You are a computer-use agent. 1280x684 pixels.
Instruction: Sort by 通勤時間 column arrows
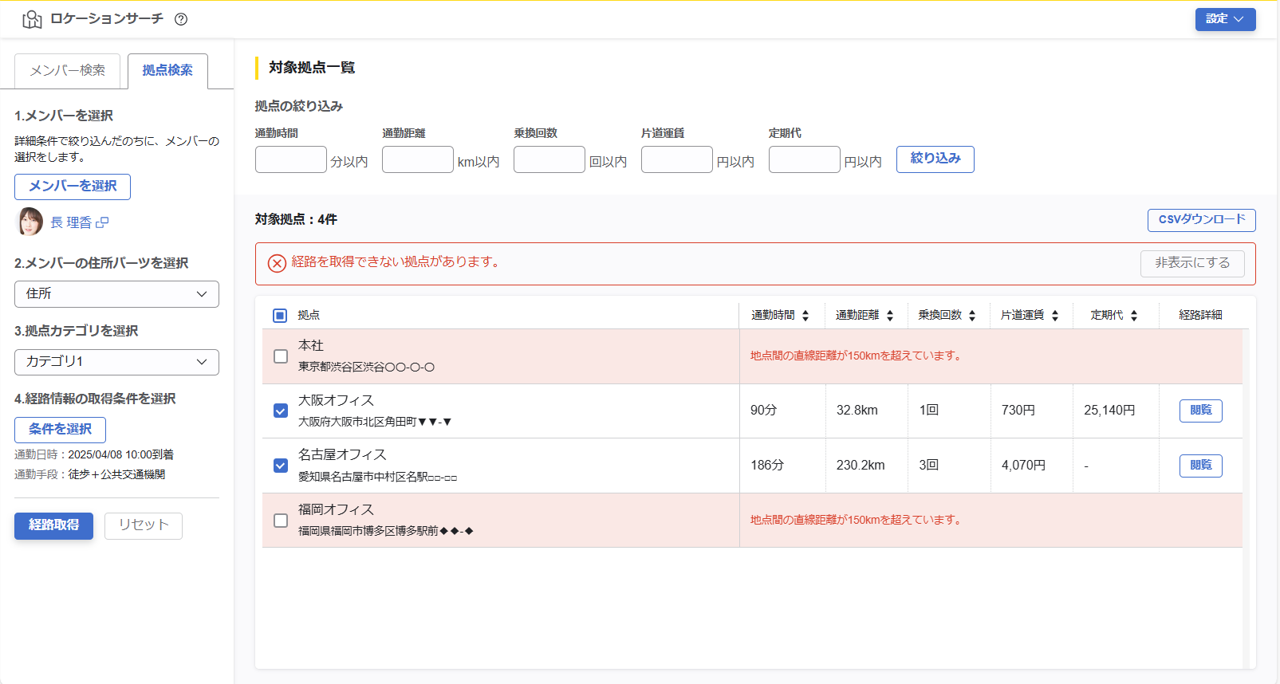806,316
